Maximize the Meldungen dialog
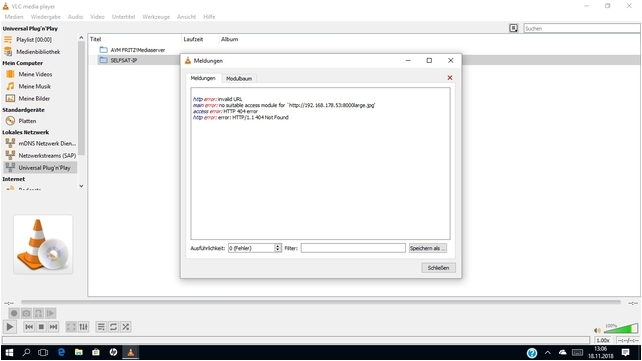Screen dimensions: 642x361 (429, 61)
